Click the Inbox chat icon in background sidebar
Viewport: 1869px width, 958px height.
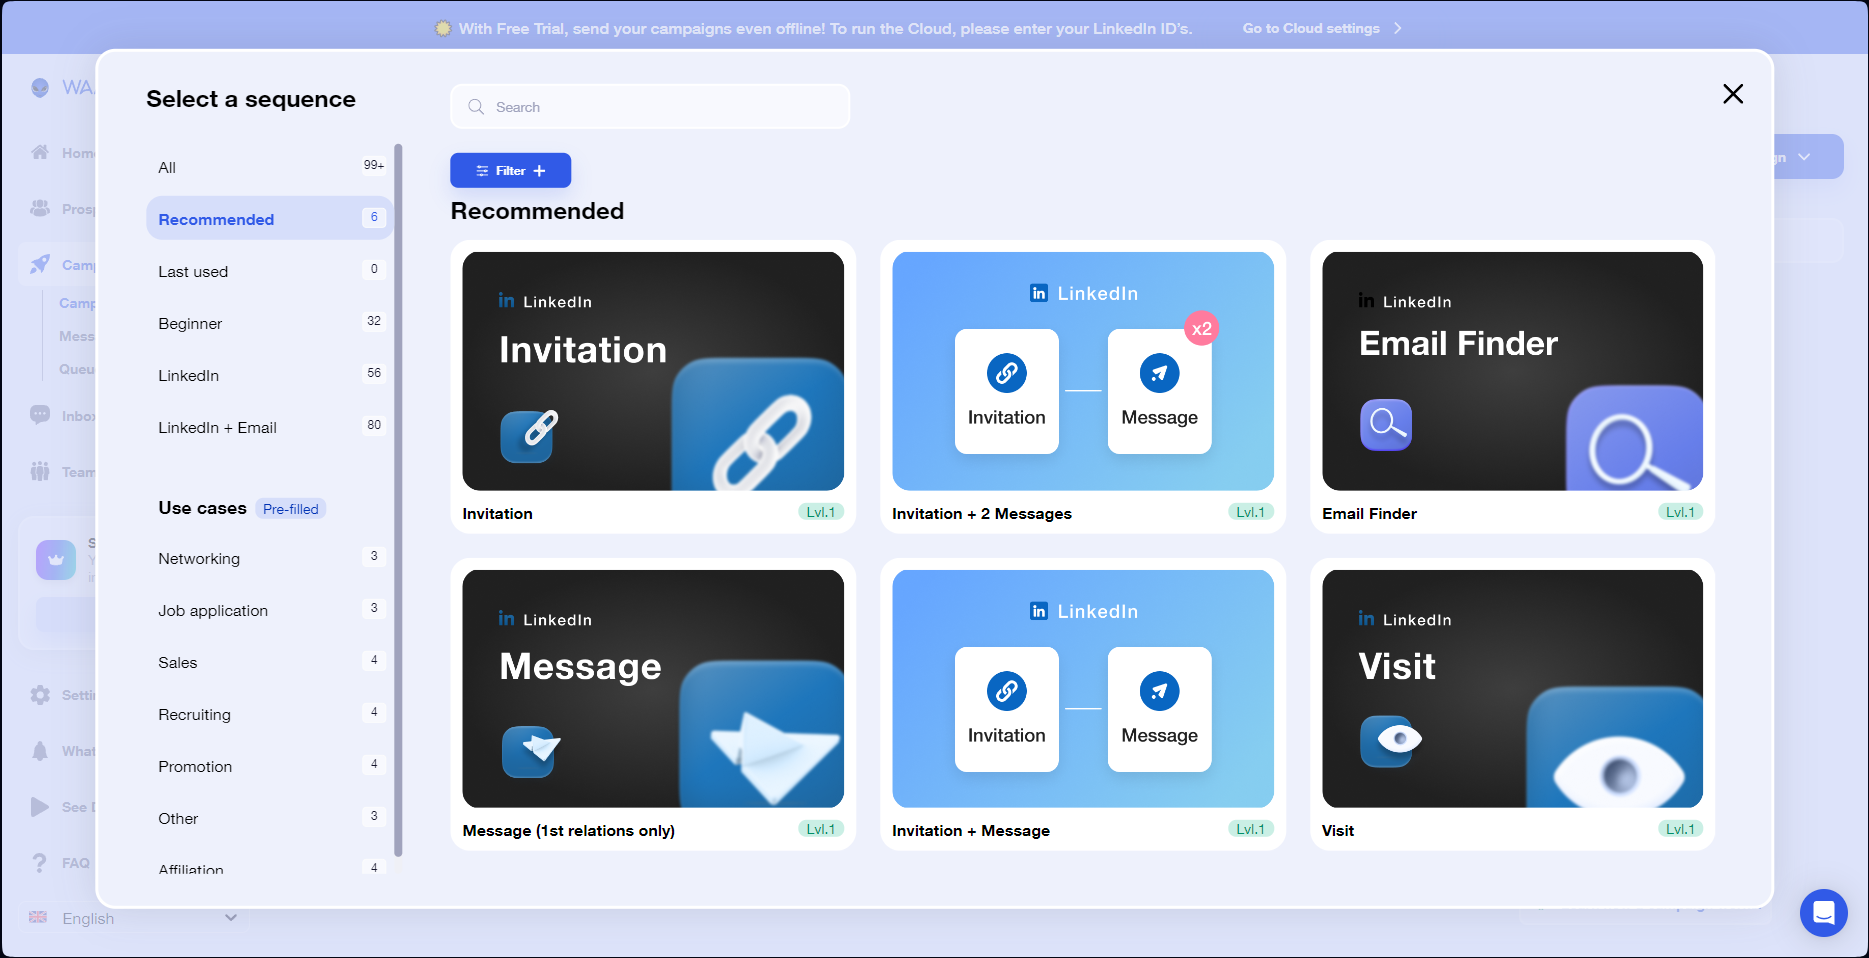click(x=40, y=415)
